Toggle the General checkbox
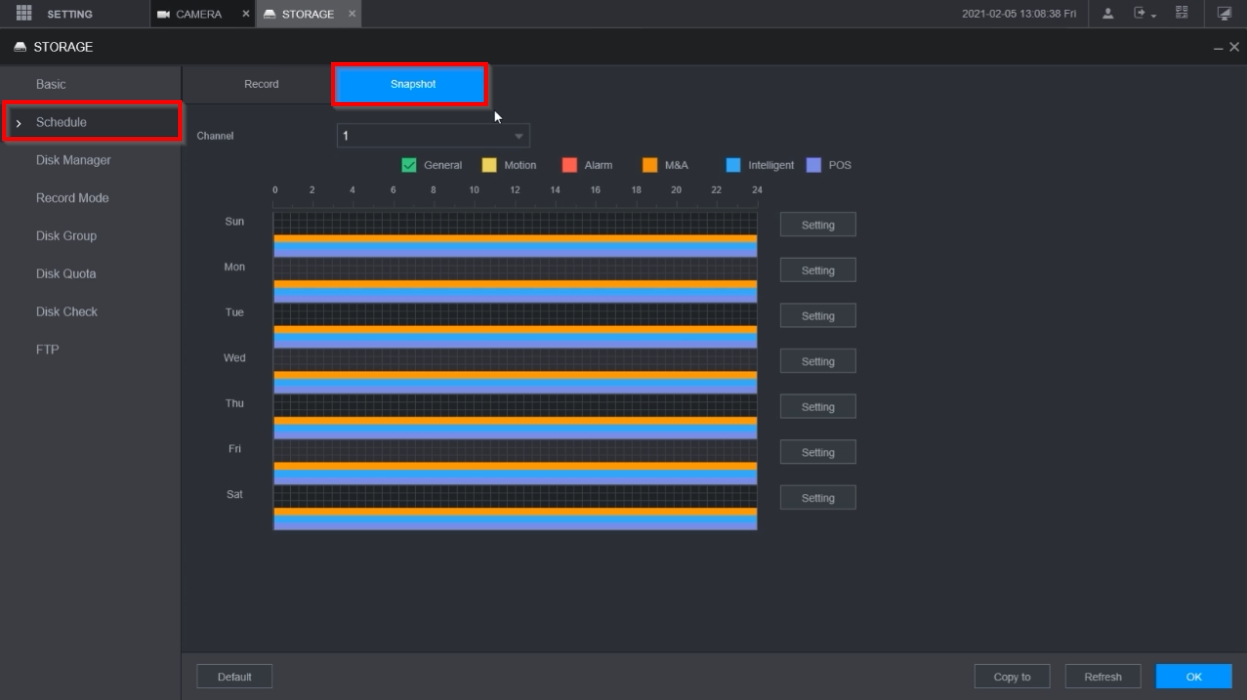Viewport: 1247px width, 700px height. coord(409,166)
